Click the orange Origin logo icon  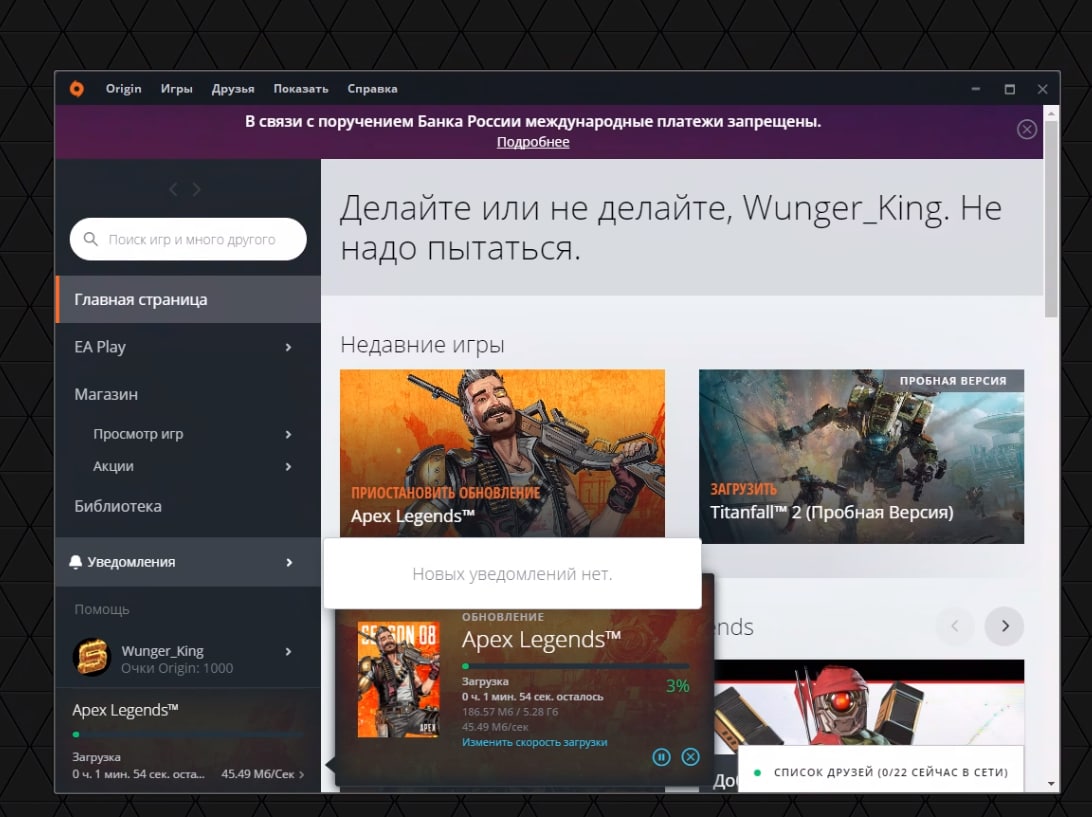[77, 88]
